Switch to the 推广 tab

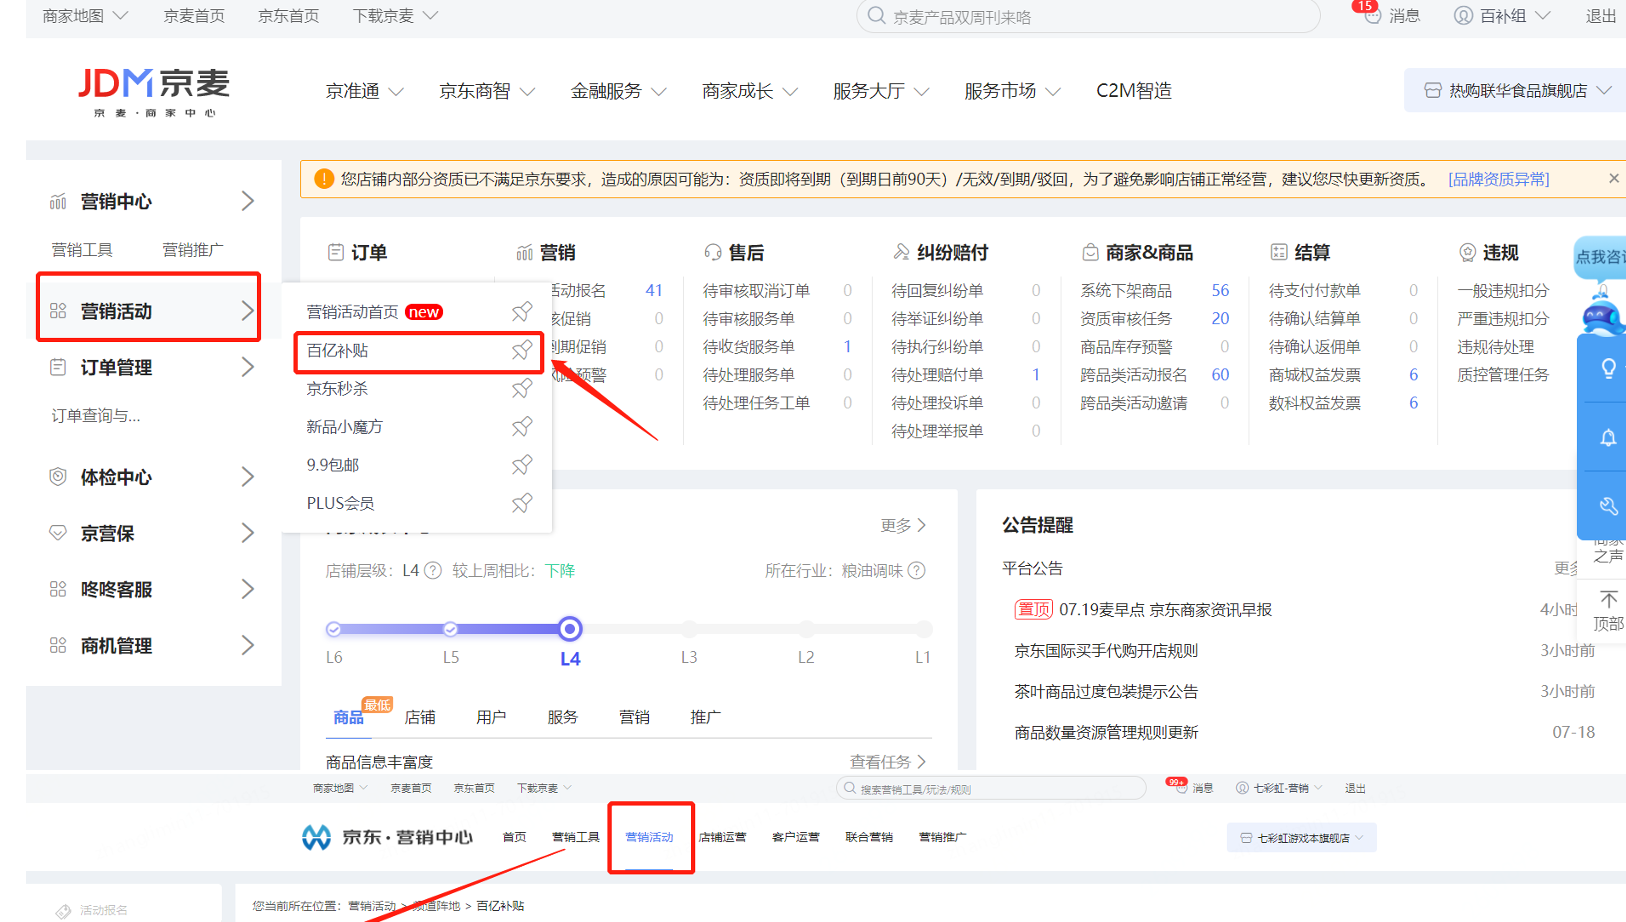tap(705, 717)
